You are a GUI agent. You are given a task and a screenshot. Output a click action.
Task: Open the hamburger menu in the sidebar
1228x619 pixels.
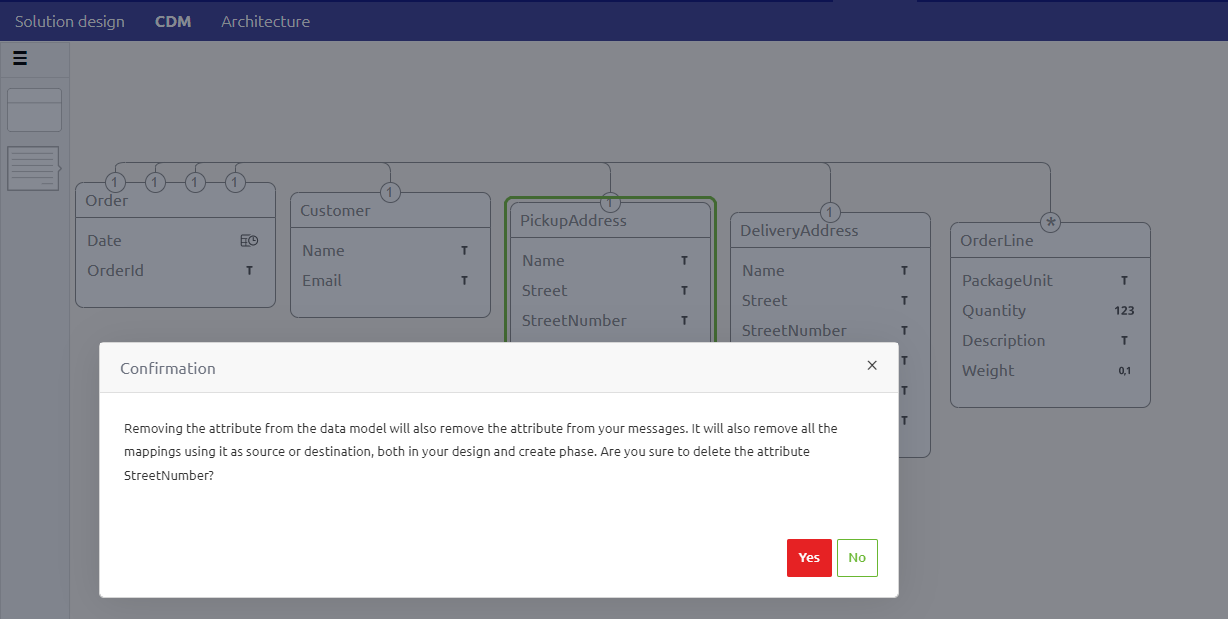click(x=19, y=58)
